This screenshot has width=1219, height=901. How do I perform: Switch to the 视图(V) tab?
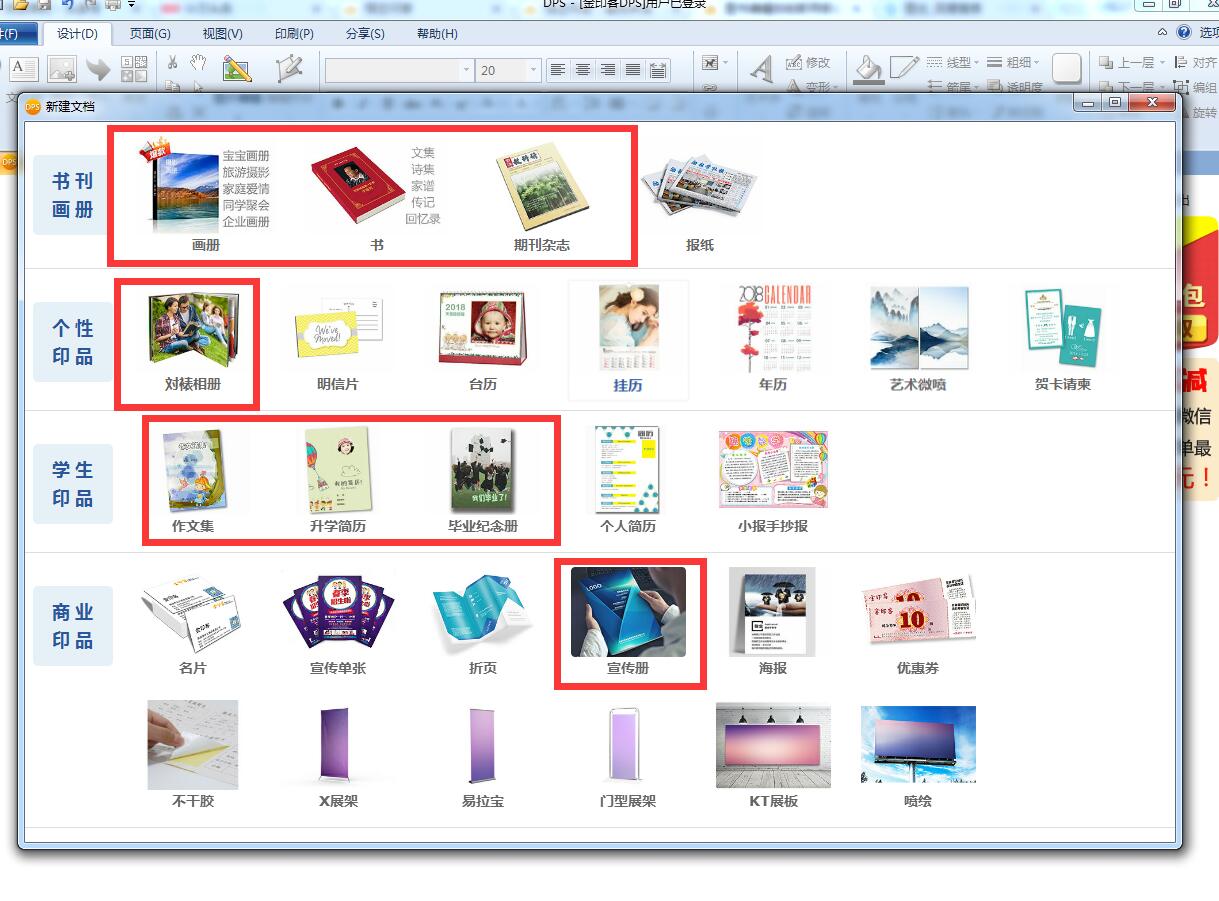click(x=222, y=34)
